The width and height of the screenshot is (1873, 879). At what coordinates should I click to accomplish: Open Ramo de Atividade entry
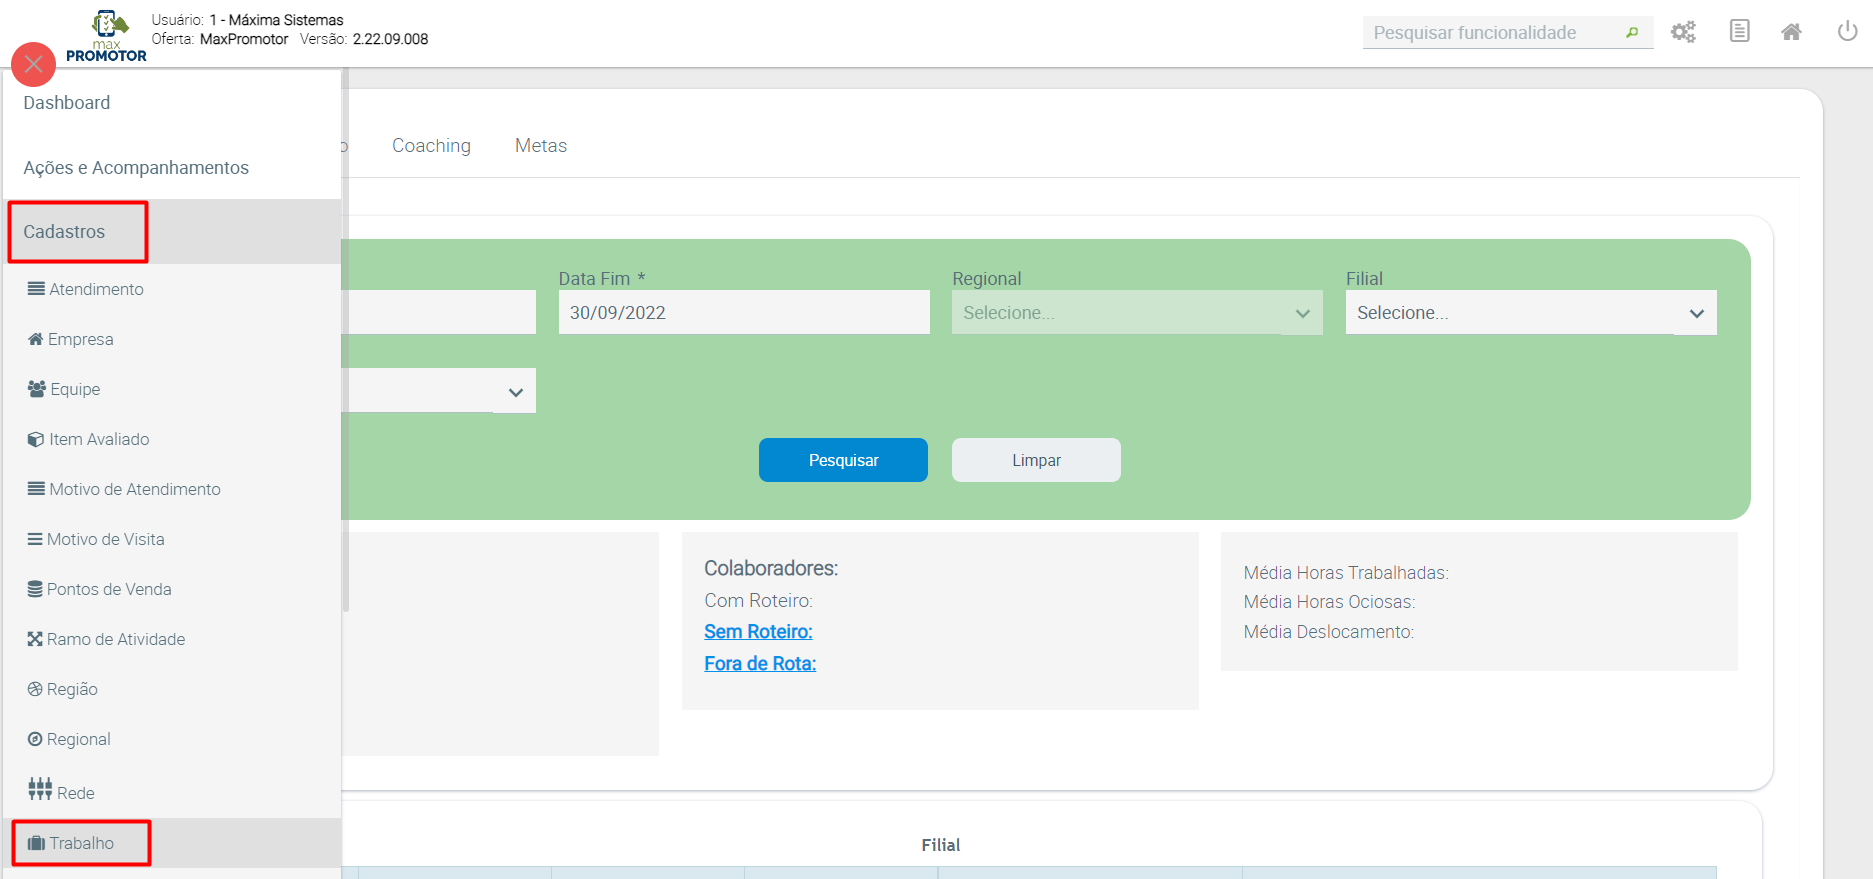pyautogui.click(x=172, y=639)
